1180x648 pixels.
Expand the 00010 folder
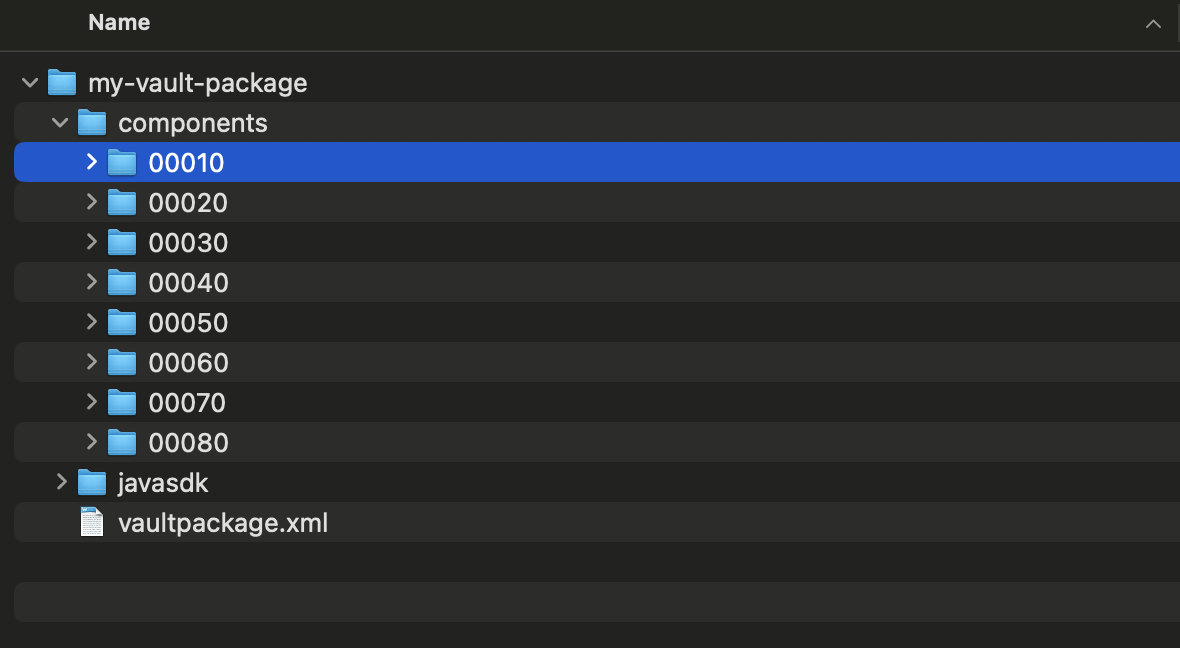tap(91, 162)
